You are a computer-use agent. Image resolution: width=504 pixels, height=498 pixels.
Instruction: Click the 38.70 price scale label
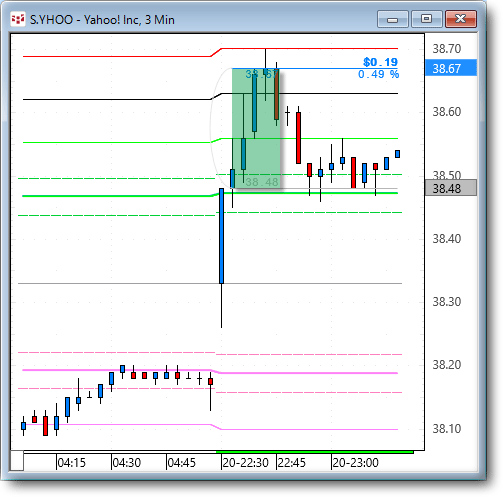point(447,49)
